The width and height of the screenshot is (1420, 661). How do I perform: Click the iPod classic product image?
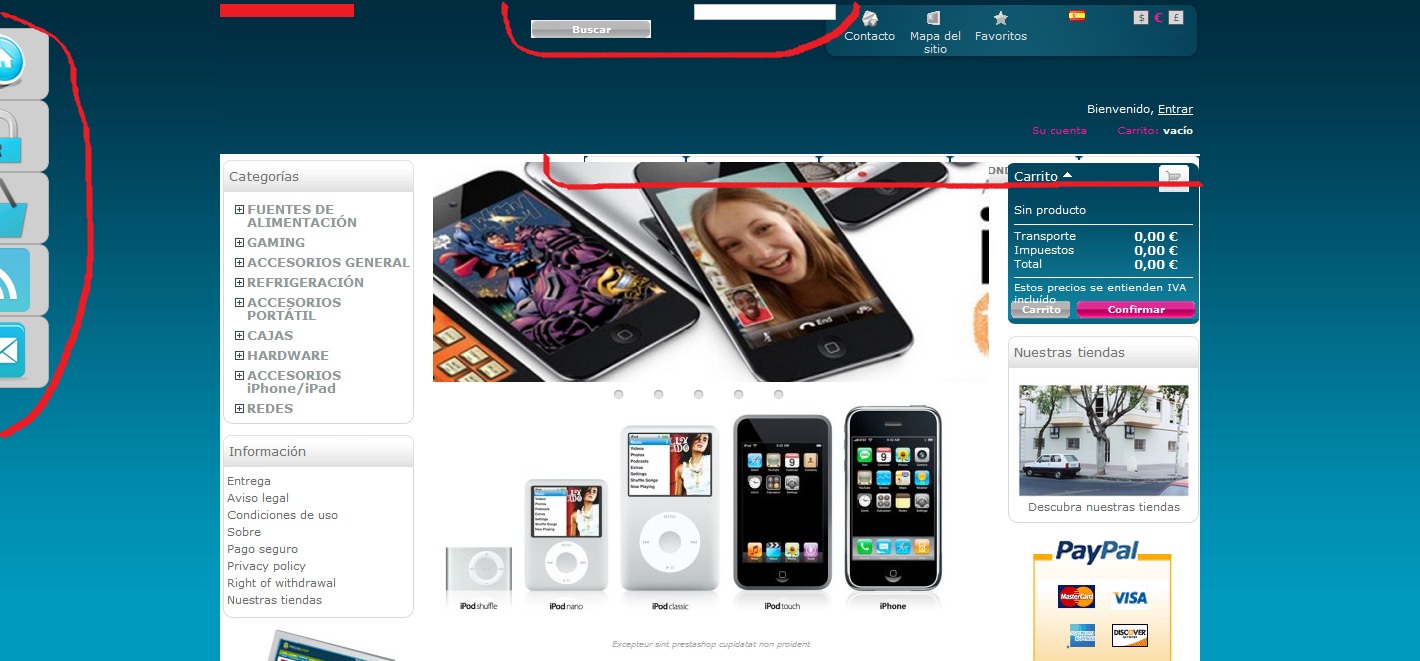coord(669,510)
